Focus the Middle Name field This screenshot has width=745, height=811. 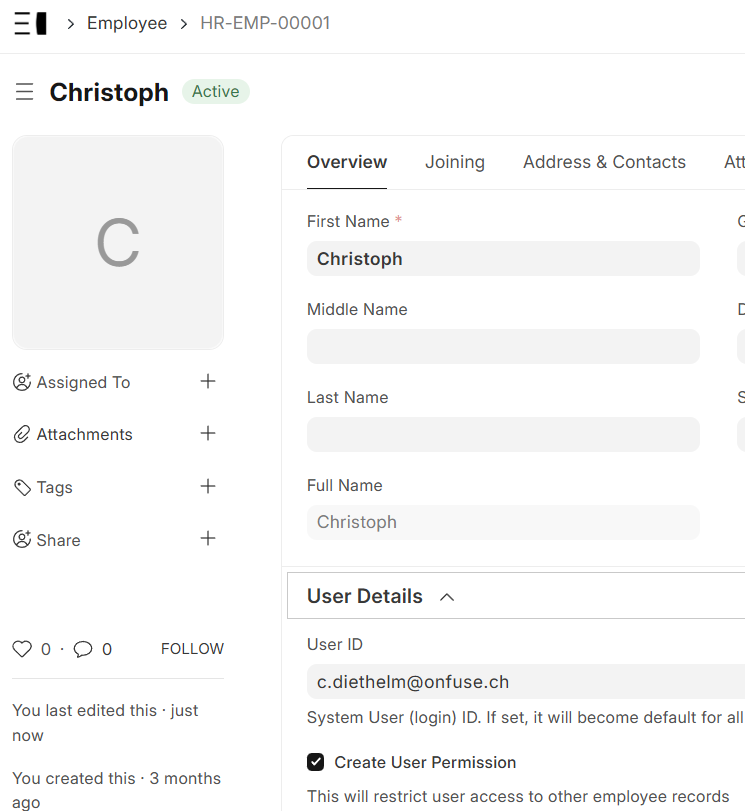point(503,347)
